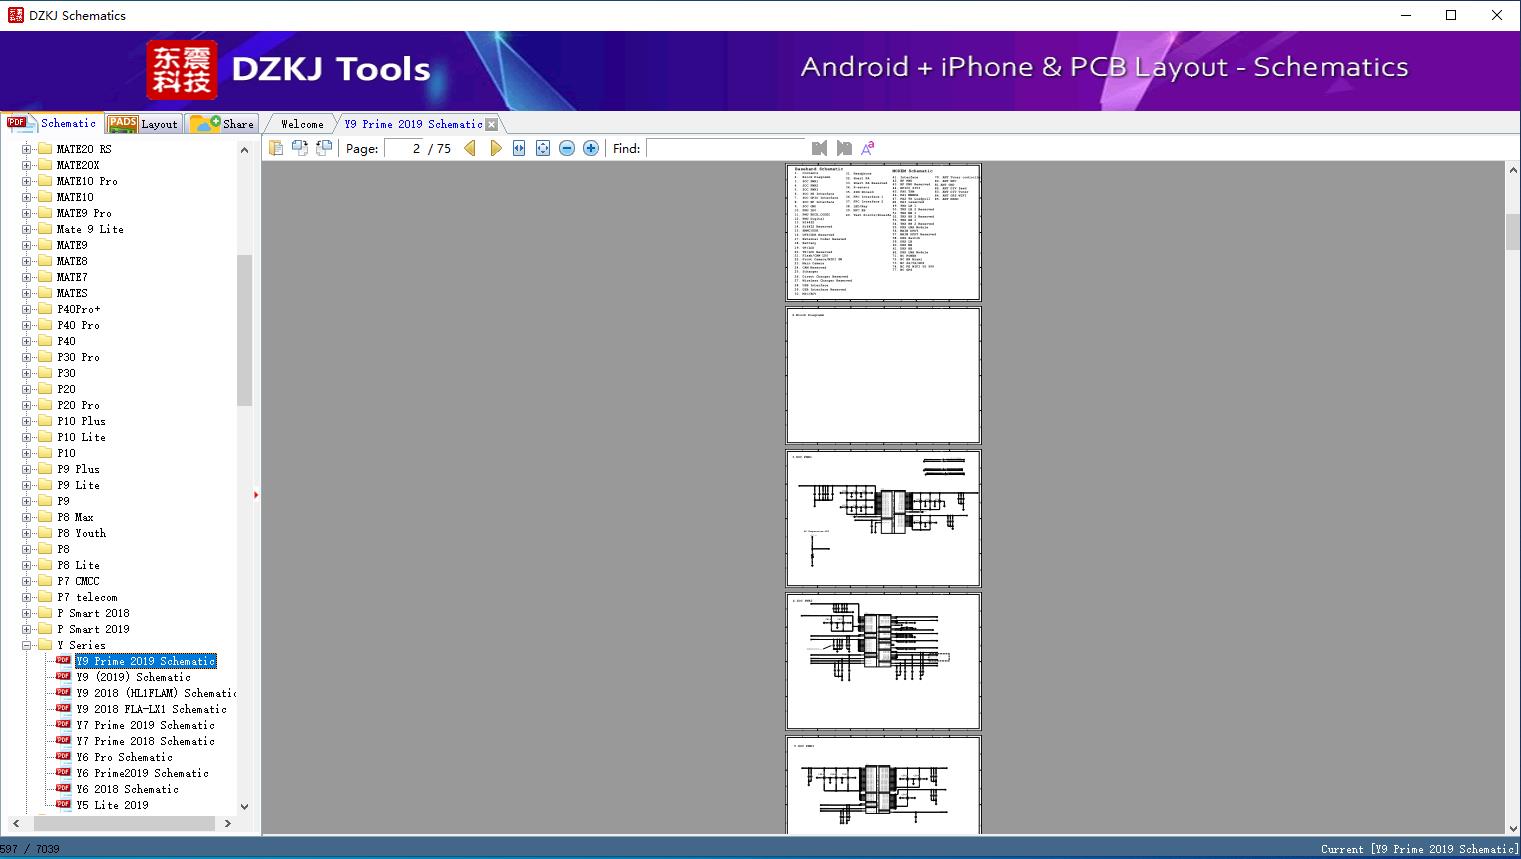Open Y6 2018 Schematic
The height and width of the screenshot is (859, 1521).
click(x=127, y=789)
